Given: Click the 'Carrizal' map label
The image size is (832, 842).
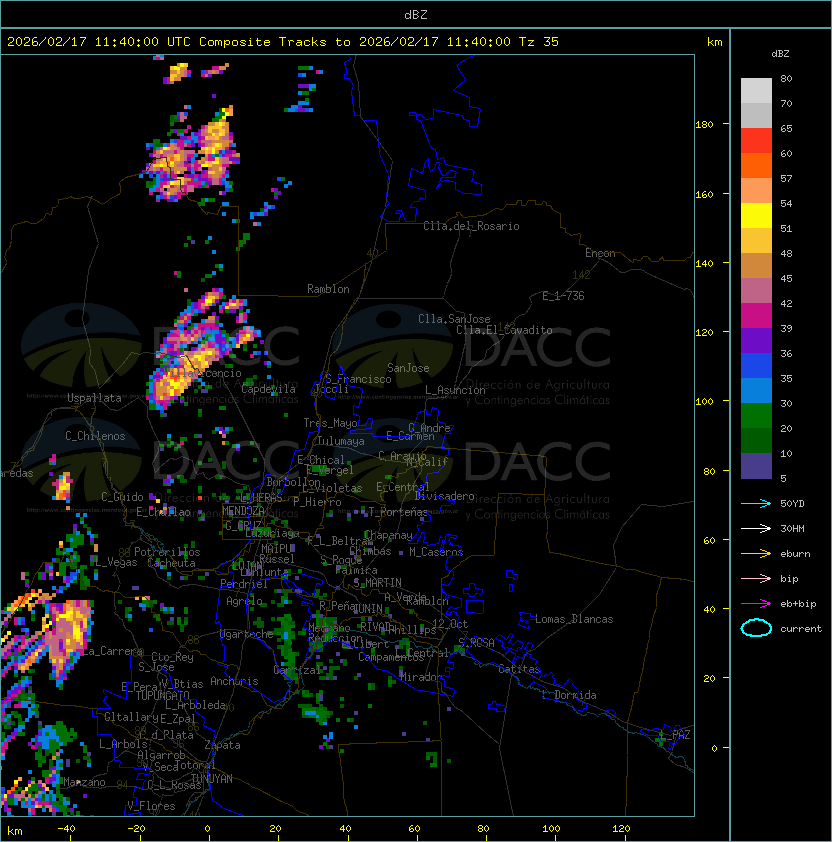Looking at the screenshot, I should (297, 670).
